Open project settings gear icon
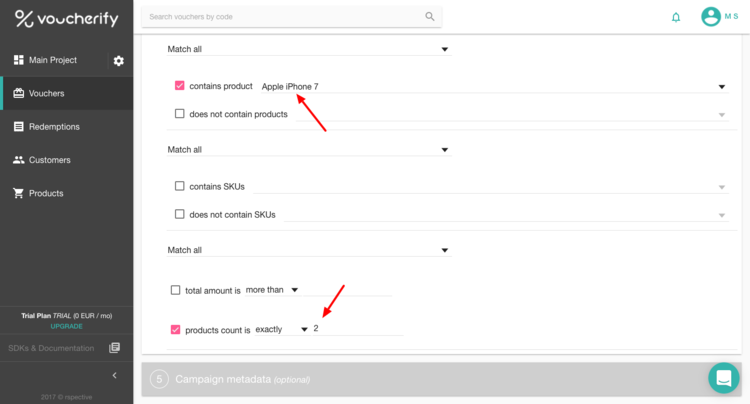 click(119, 61)
